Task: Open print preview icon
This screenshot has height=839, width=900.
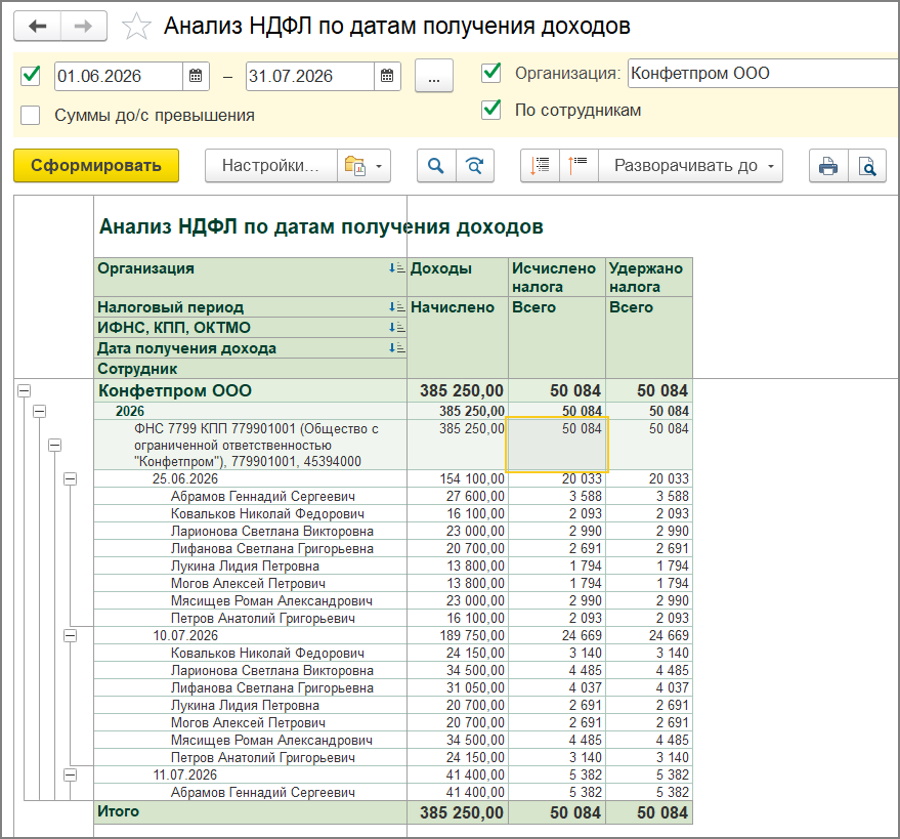Action: pyautogui.click(x=867, y=166)
